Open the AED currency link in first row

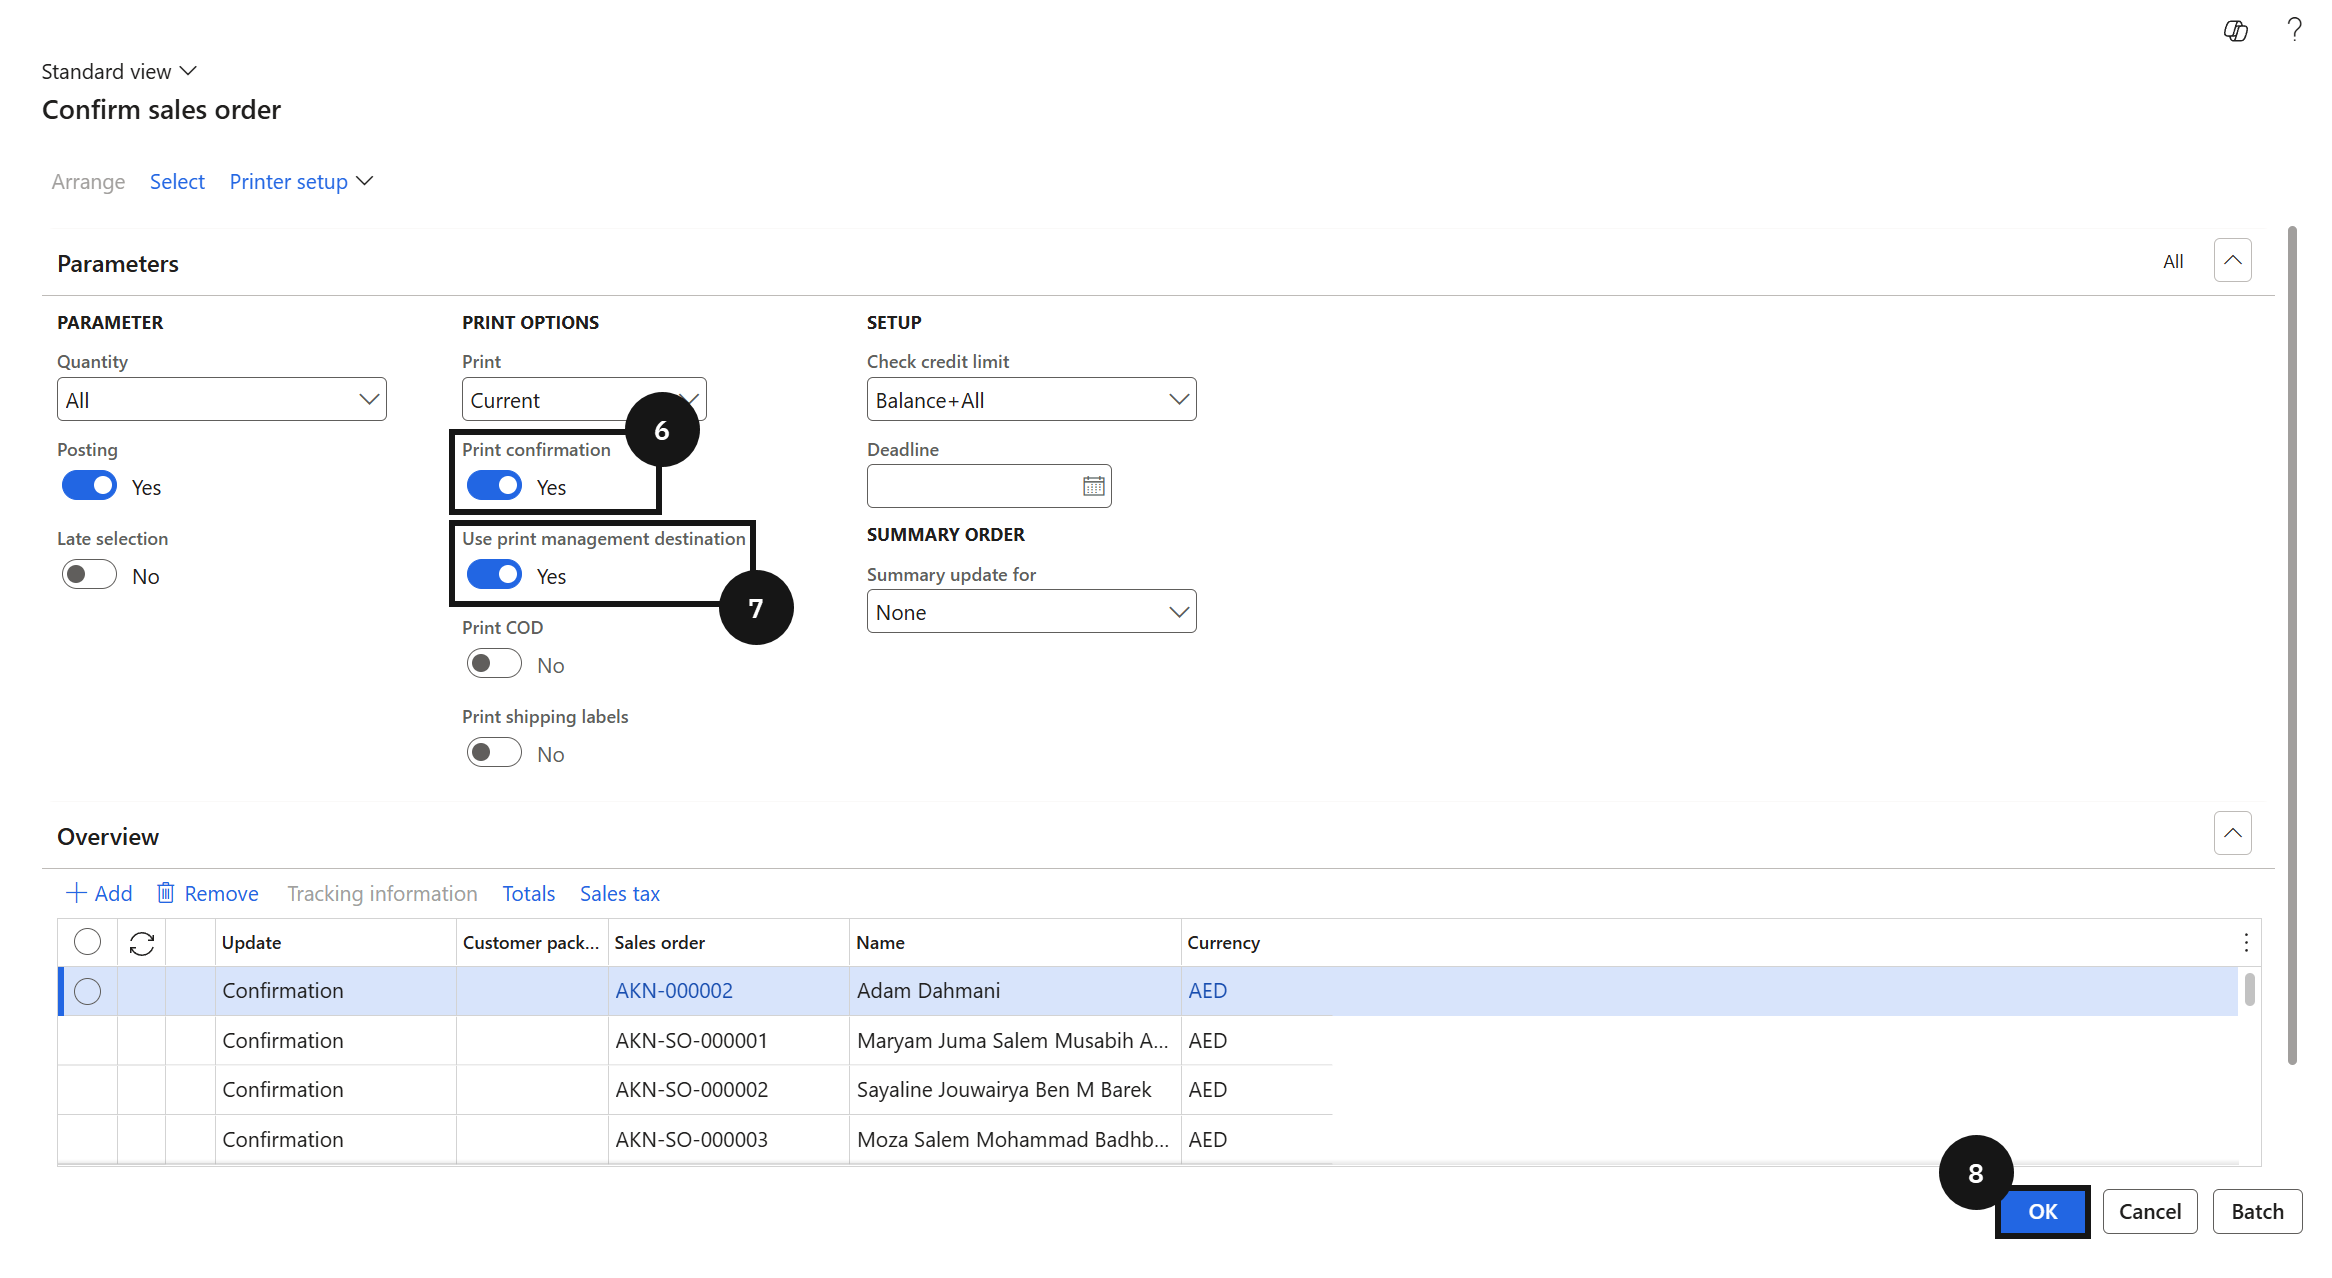coord(1207,990)
